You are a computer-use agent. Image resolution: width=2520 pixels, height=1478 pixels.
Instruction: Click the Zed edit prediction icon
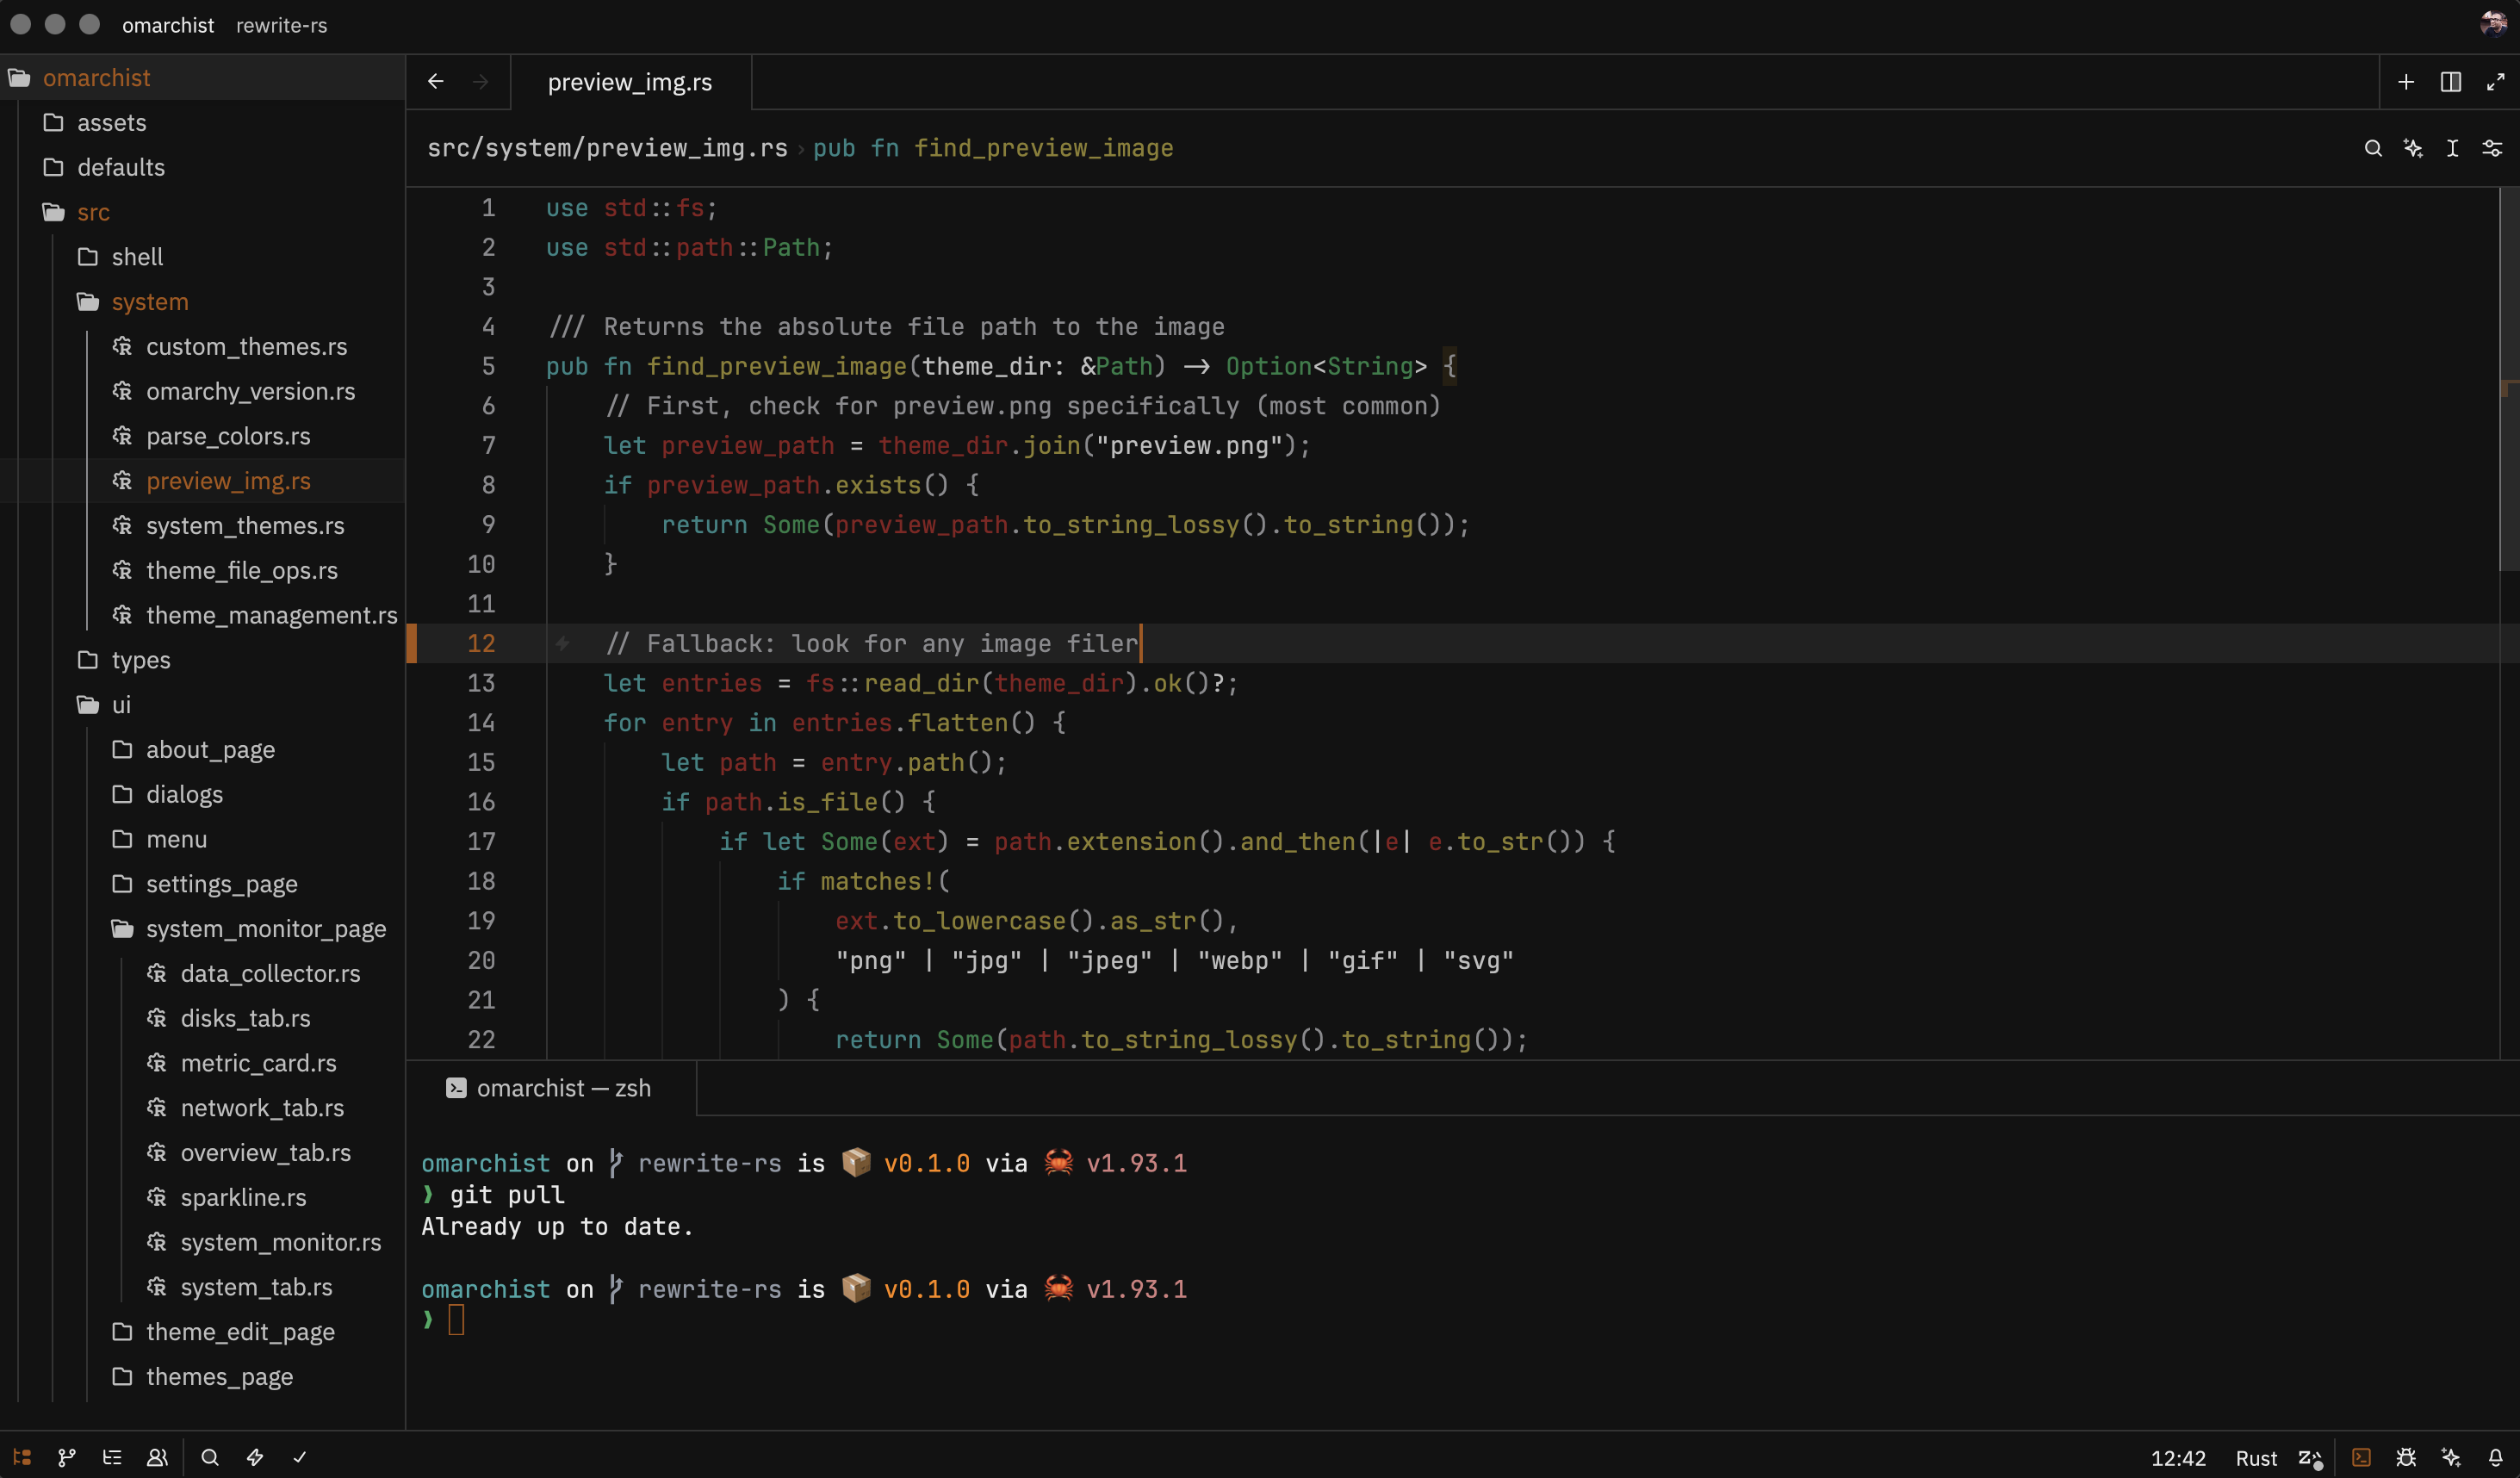point(2310,1458)
